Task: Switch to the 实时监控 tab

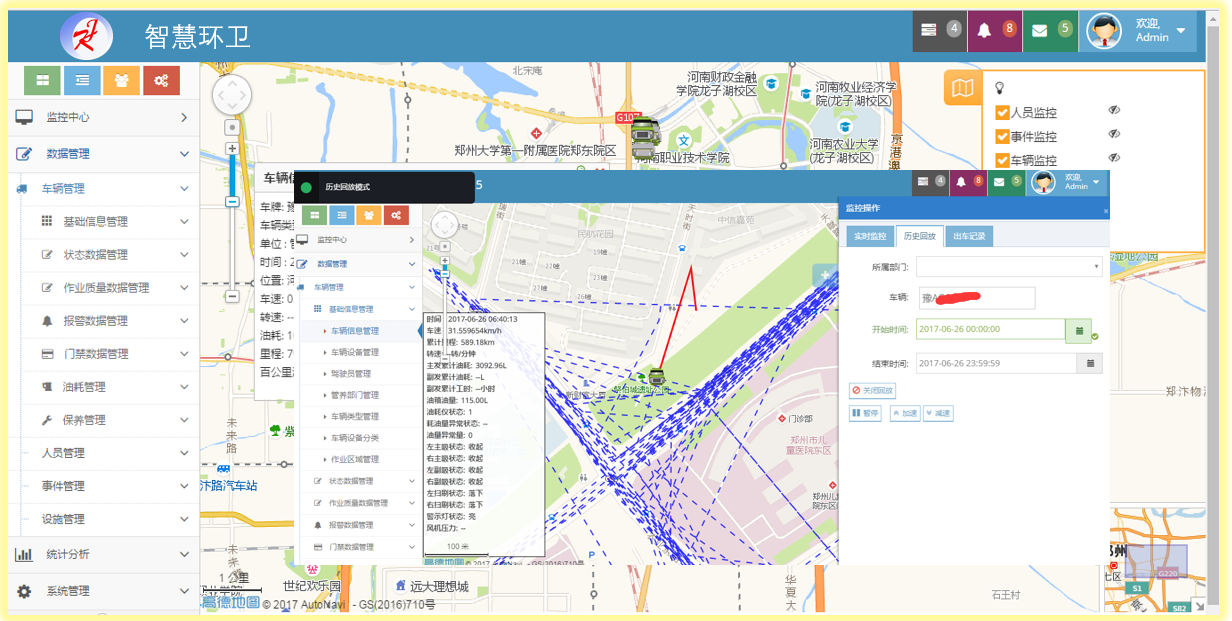Action: click(x=869, y=237)
